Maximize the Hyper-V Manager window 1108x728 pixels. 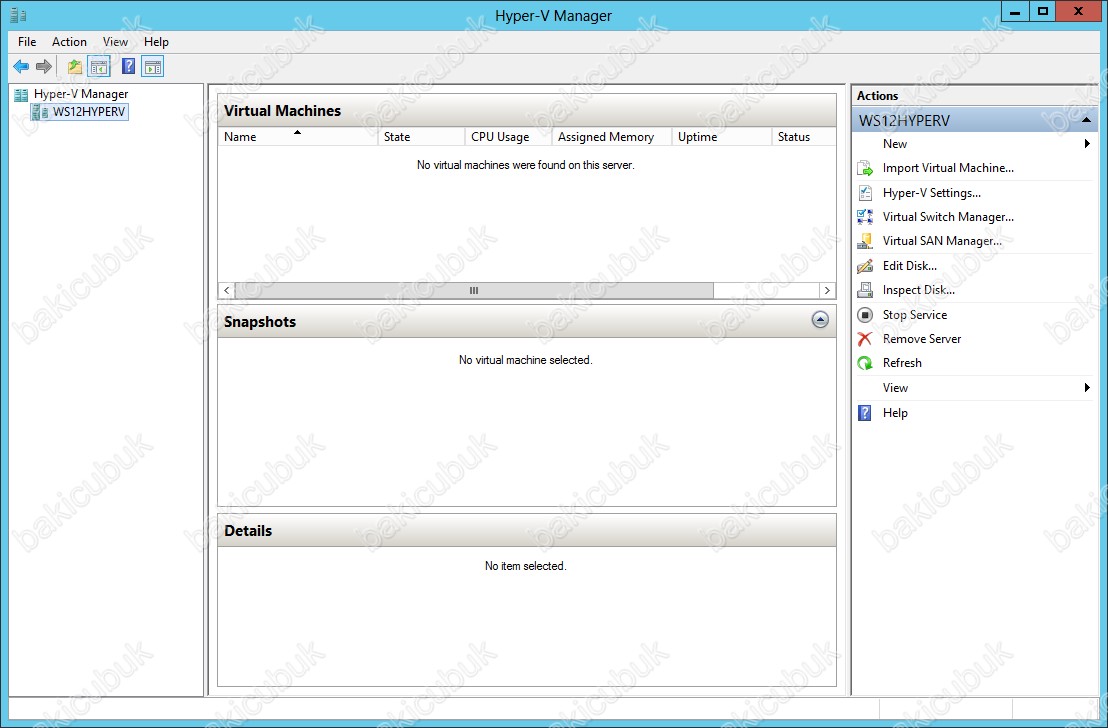(1042, 12)
